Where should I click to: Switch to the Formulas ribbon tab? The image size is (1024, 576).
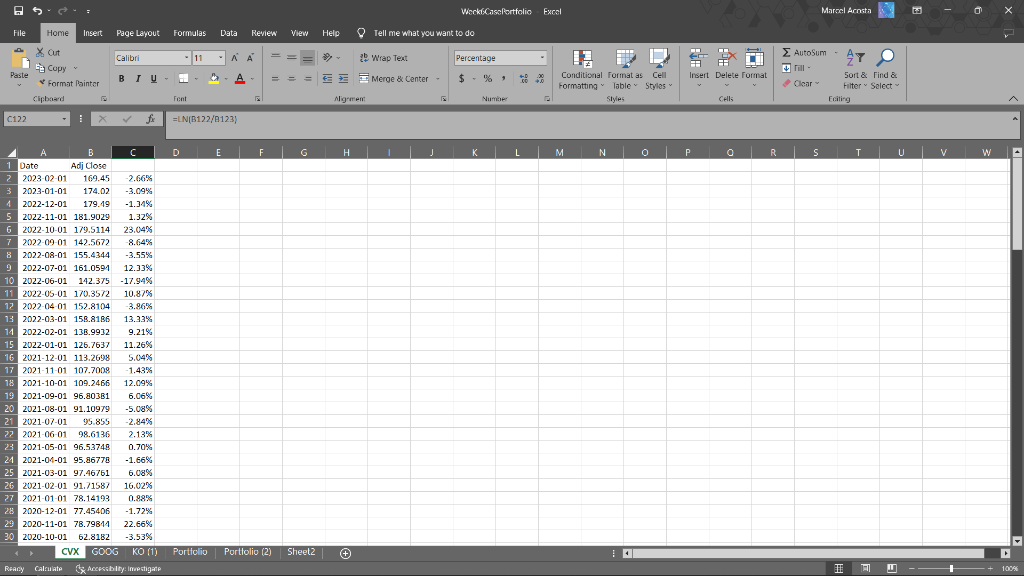pos(189,33)
